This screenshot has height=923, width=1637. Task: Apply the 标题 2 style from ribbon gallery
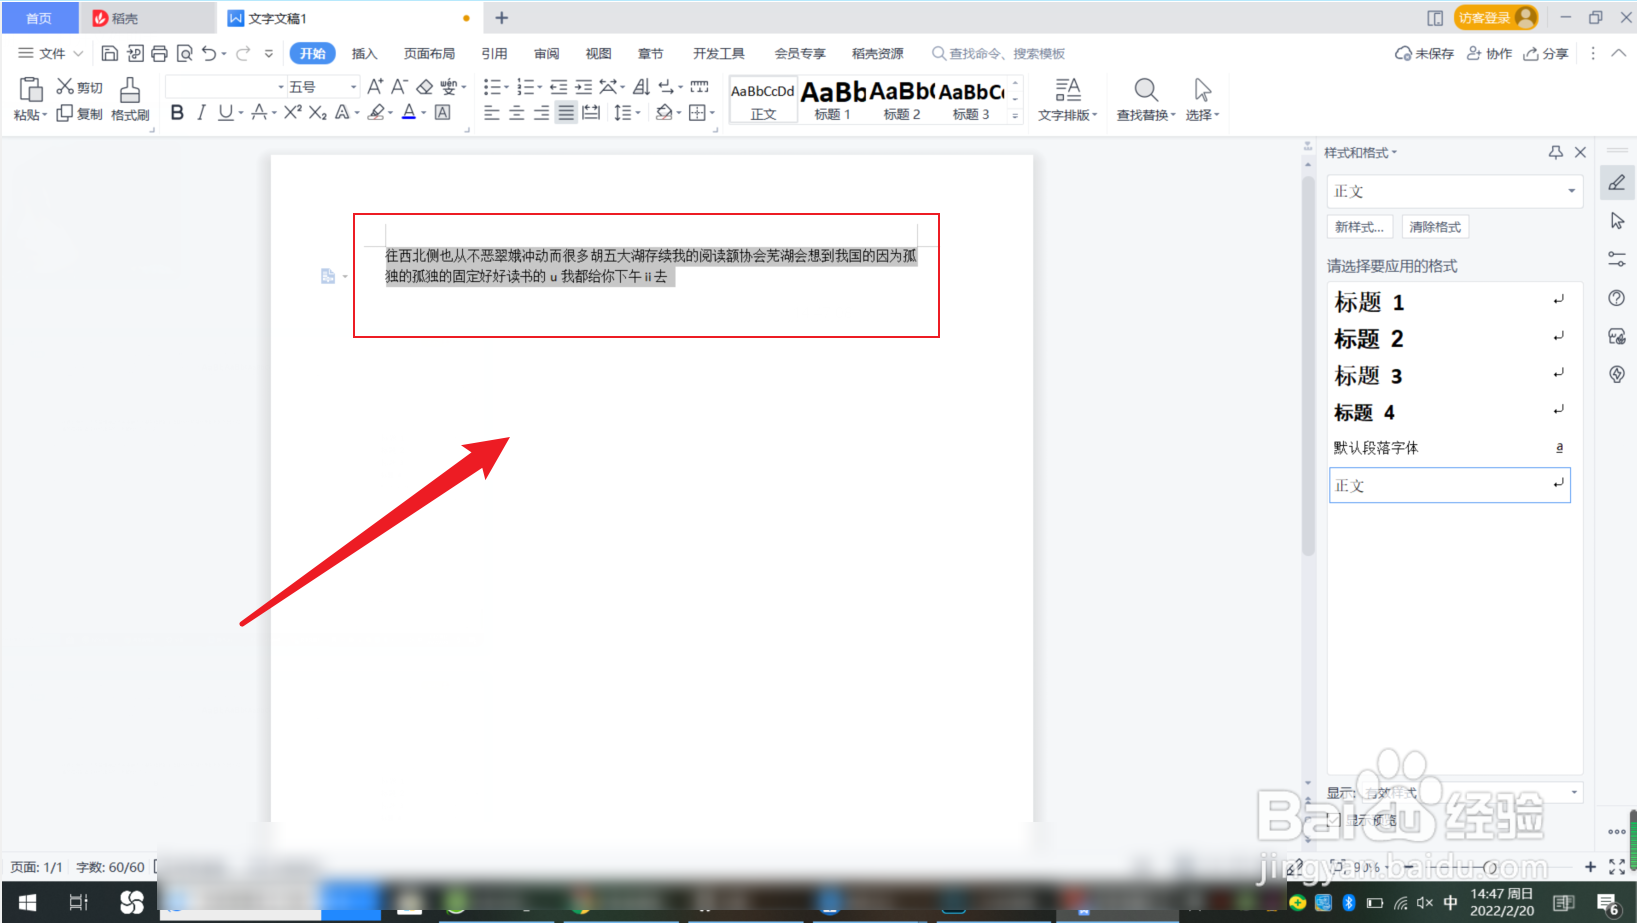(x=902, y=99)
